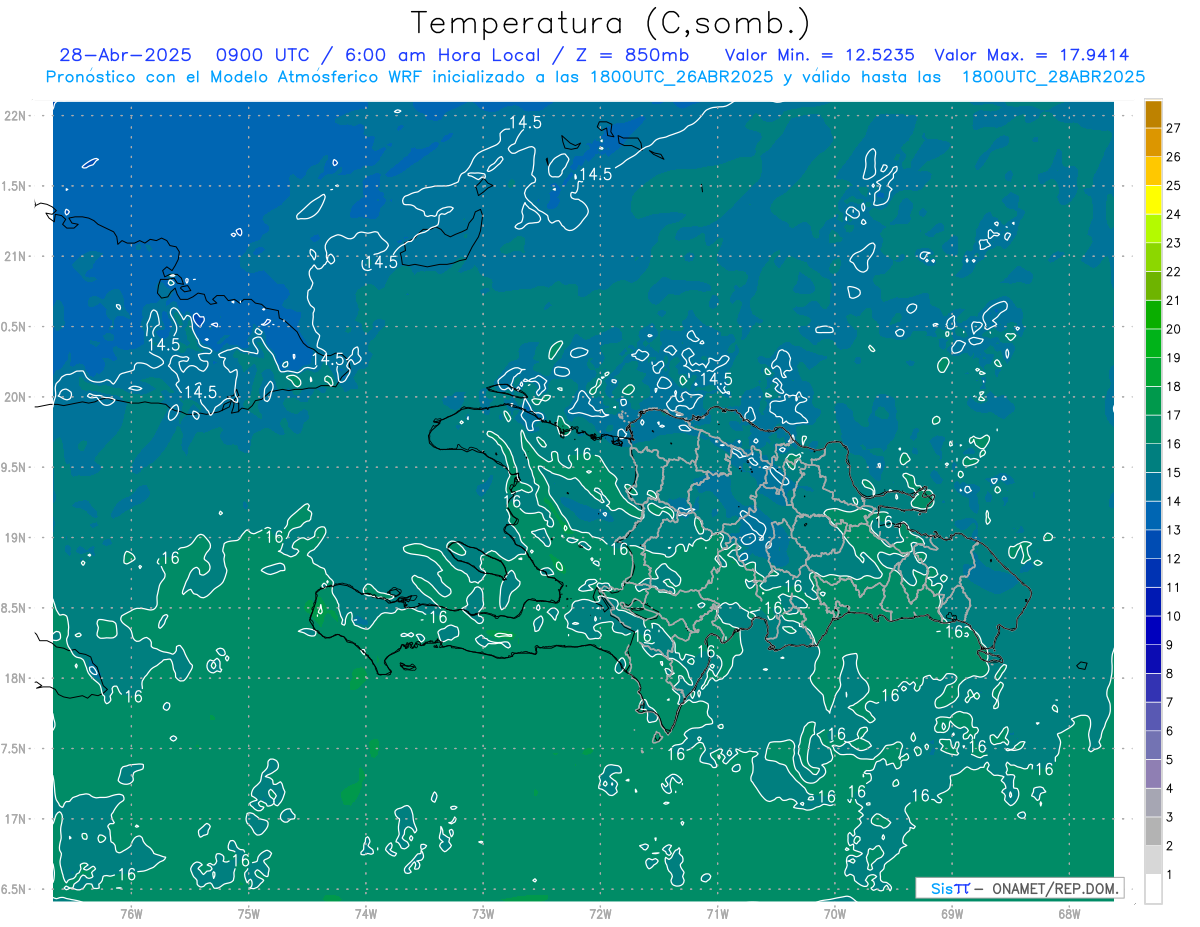Screen dimensions: 1200x927
Task: Click the white legend swatch below value 1
Action: [1153, 889]
